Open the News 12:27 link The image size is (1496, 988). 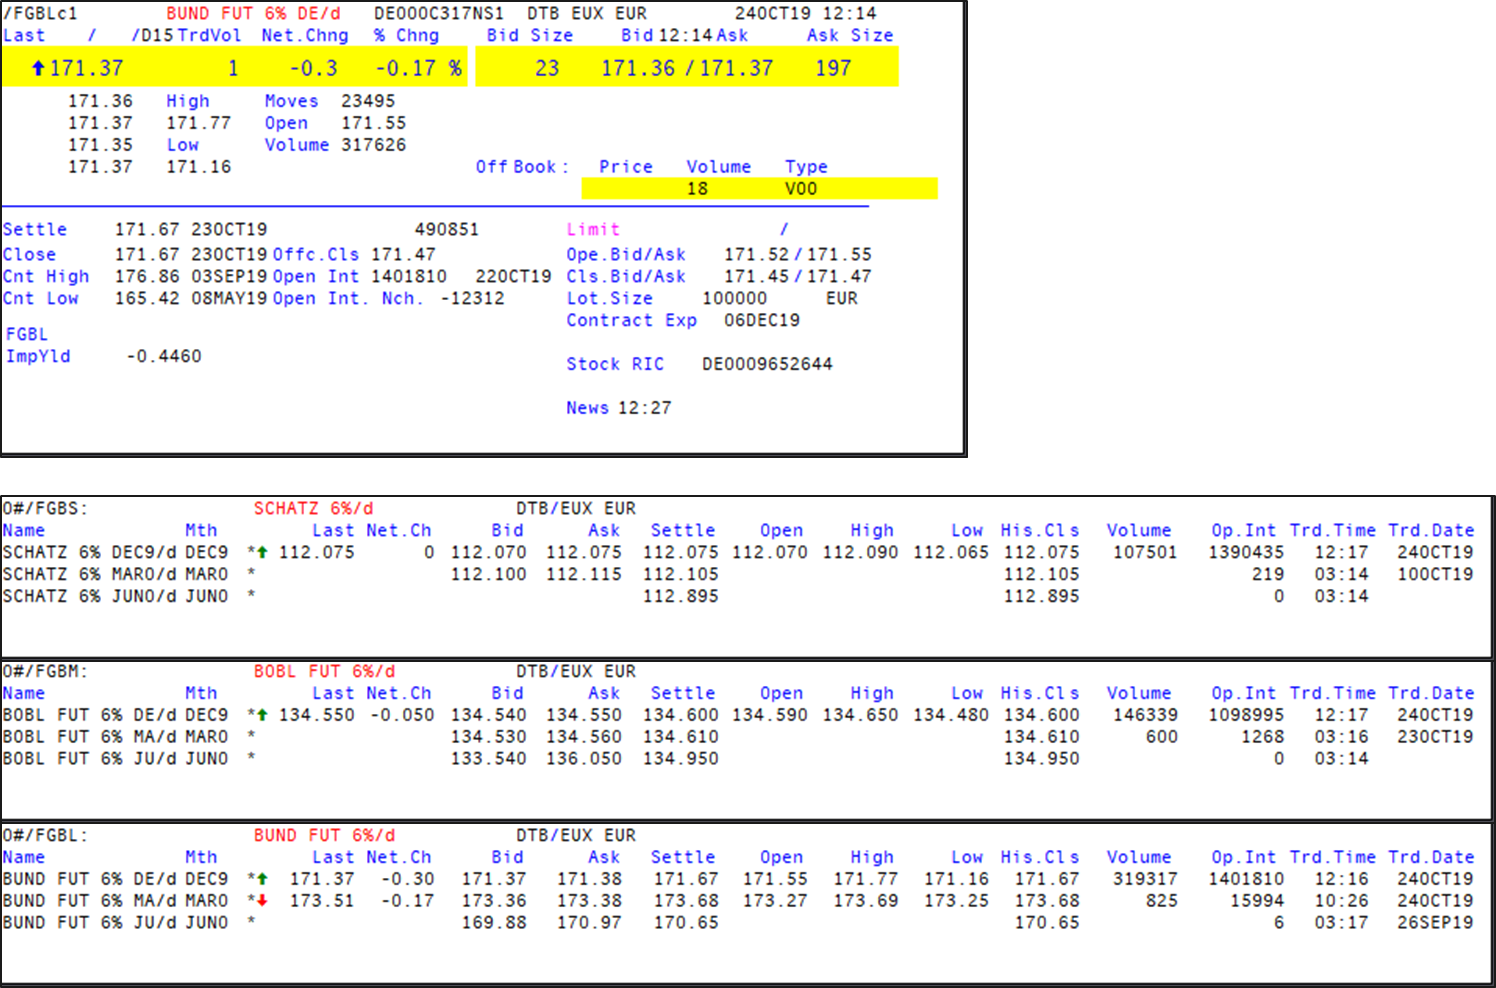click(x=618, y=408)
